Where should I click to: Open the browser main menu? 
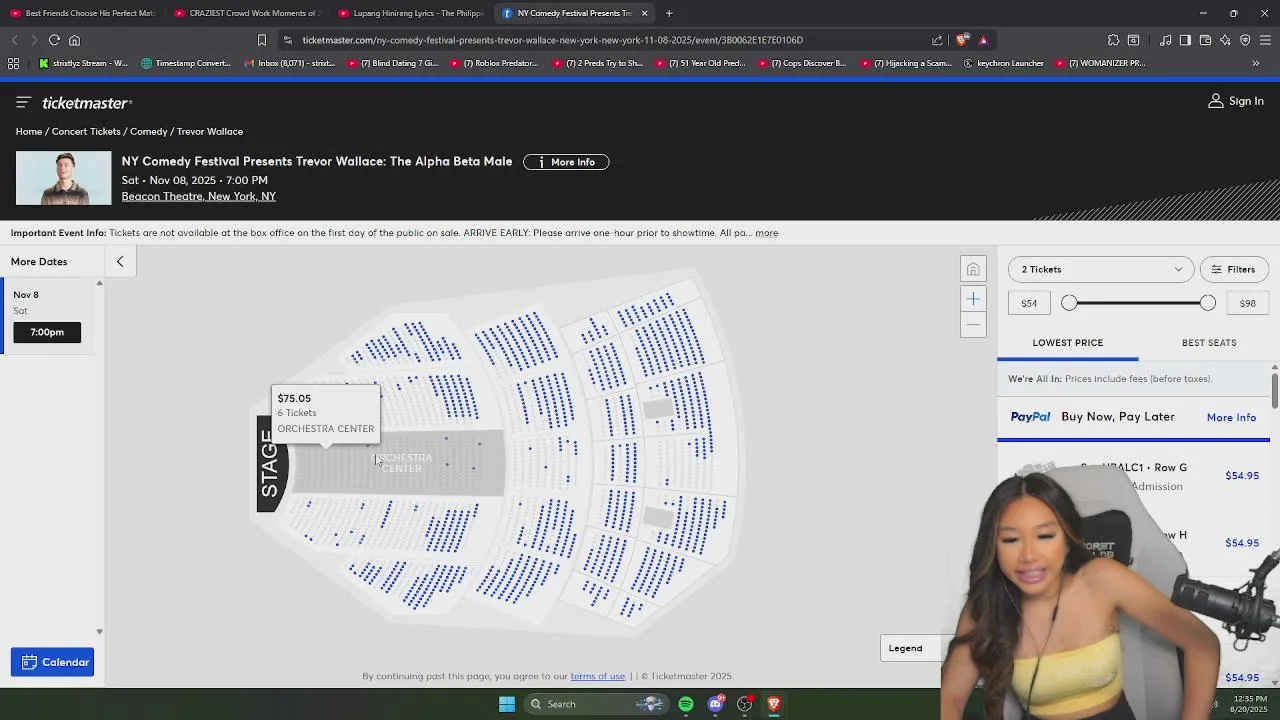tap(1265, 40)
